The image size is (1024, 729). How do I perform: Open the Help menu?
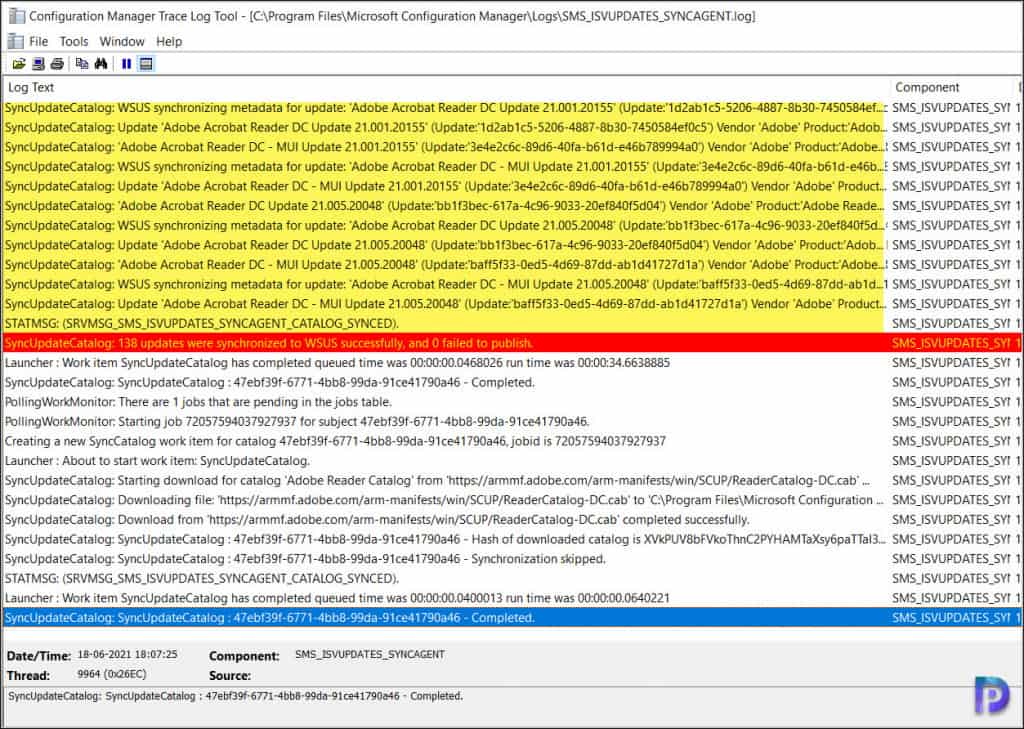coord(169,41)
